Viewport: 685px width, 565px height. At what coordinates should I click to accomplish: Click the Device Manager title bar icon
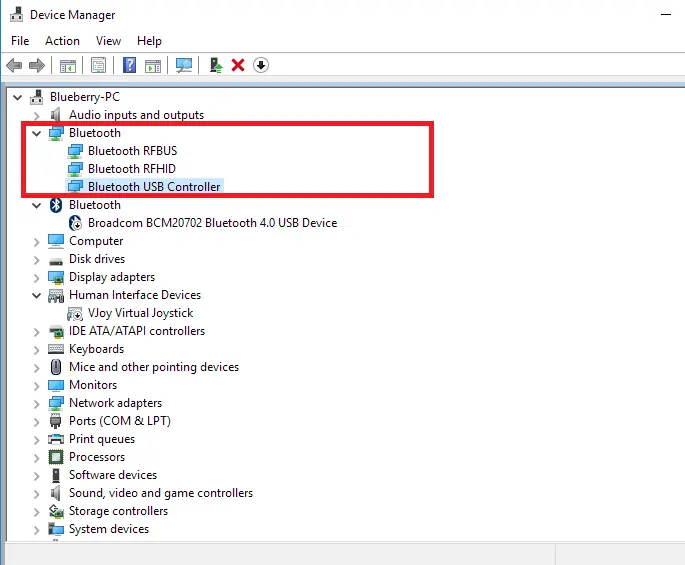pyautogui.click(x=17, y=14)
